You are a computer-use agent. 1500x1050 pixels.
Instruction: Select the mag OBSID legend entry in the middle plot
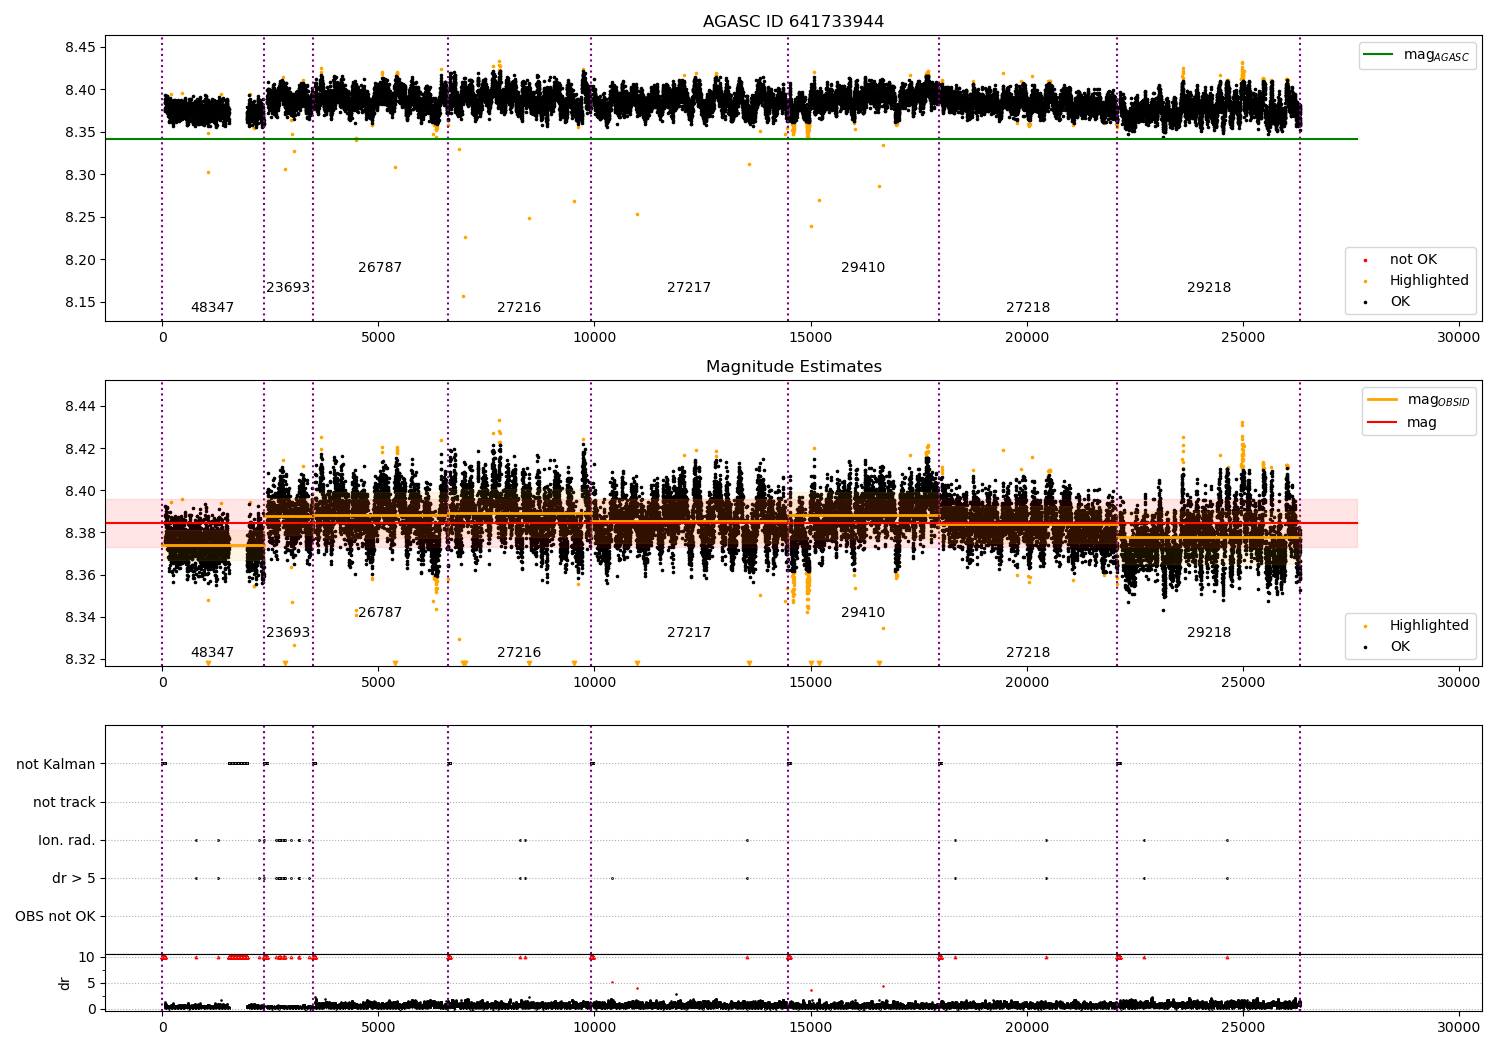[1421, 400]
